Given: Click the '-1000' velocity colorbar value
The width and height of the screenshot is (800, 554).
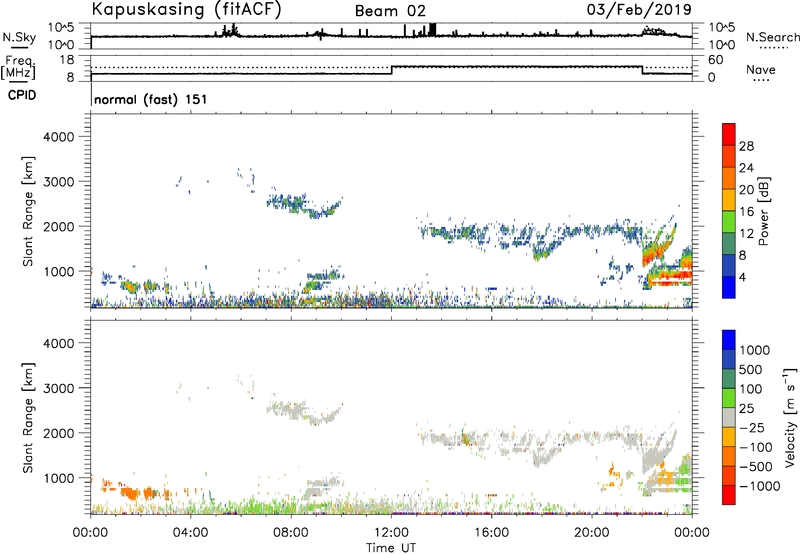Looking at the screenshot, I should [x=760, y=486].
